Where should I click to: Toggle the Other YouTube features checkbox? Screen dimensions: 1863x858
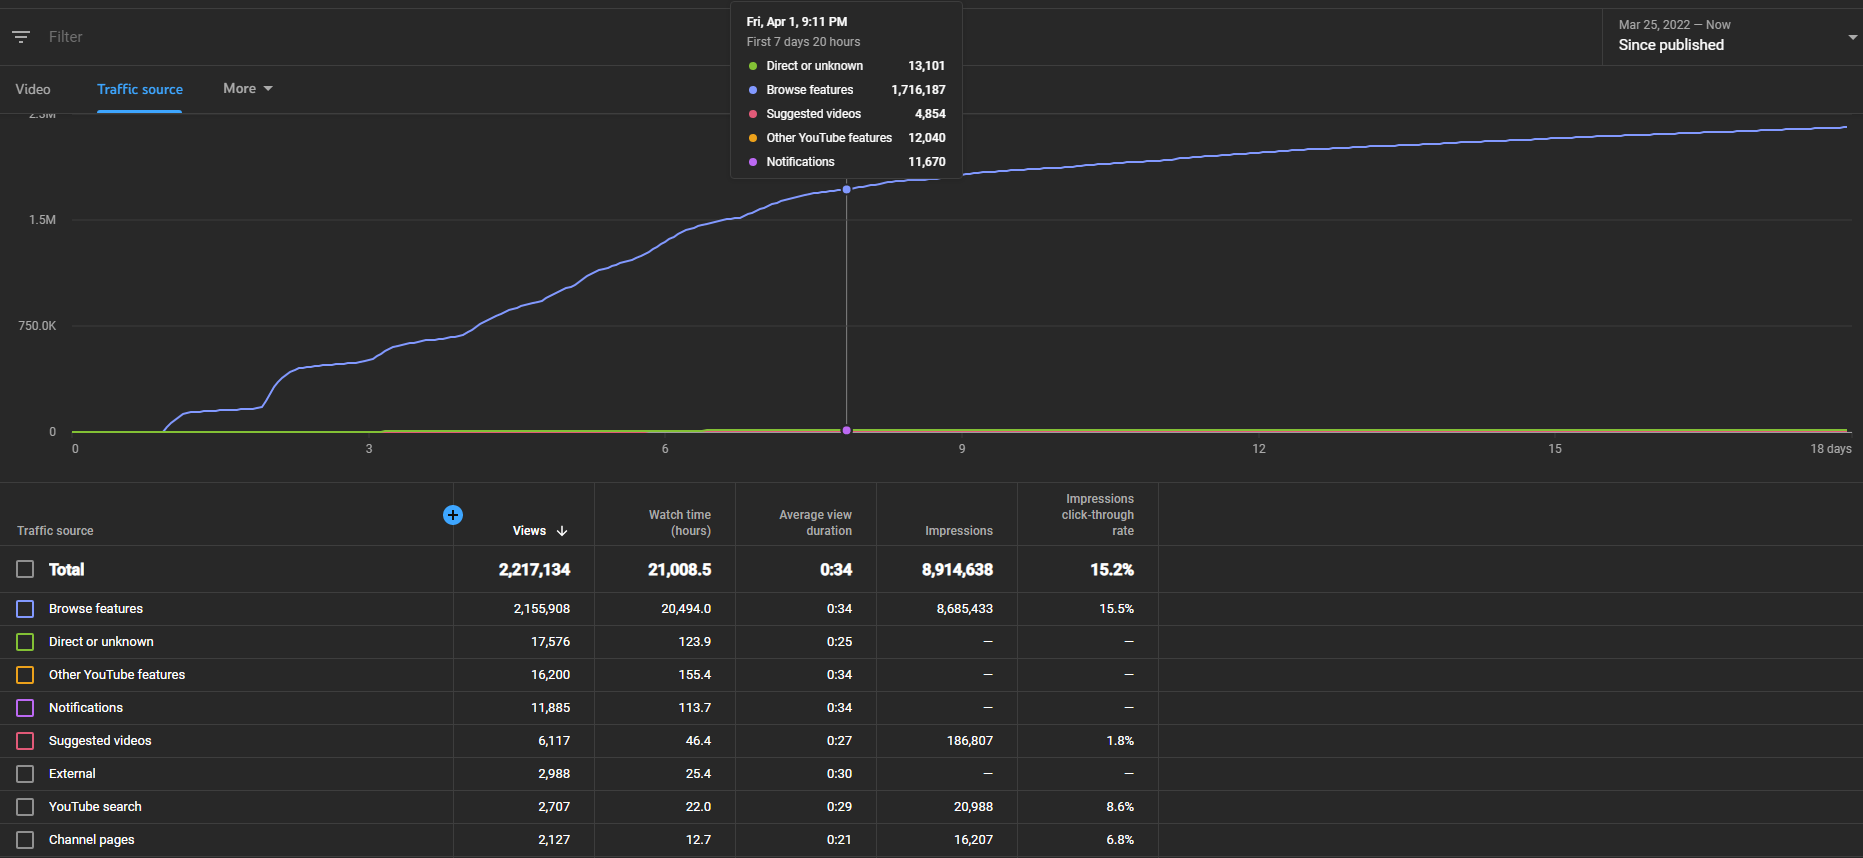[x=25, y=675]
